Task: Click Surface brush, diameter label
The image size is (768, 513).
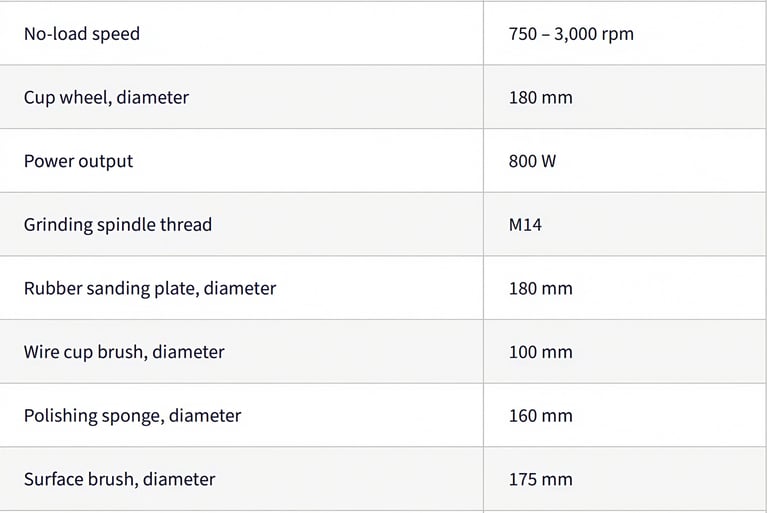Action: coord(120,479)
